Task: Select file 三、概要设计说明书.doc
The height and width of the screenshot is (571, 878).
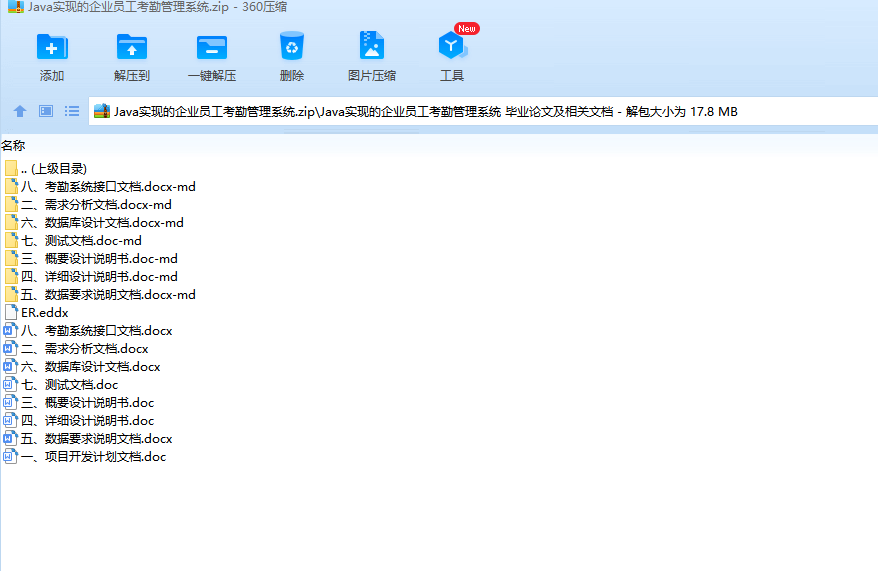Action: pos(79,402)
